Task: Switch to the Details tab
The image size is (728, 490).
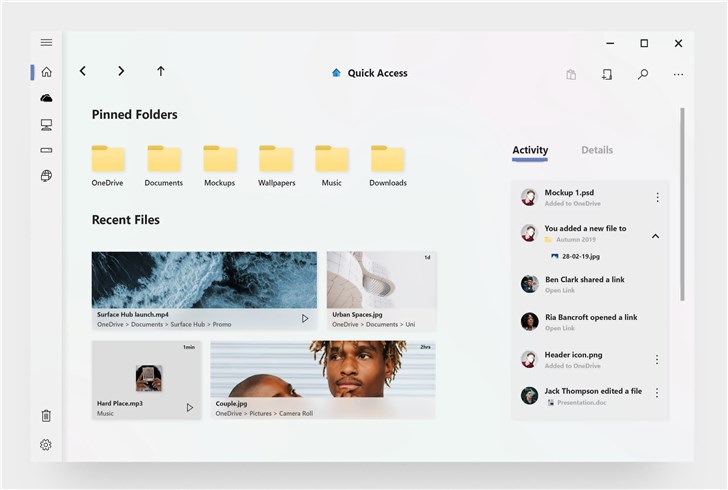Action: pyautogui.click(x=597, y=150)
